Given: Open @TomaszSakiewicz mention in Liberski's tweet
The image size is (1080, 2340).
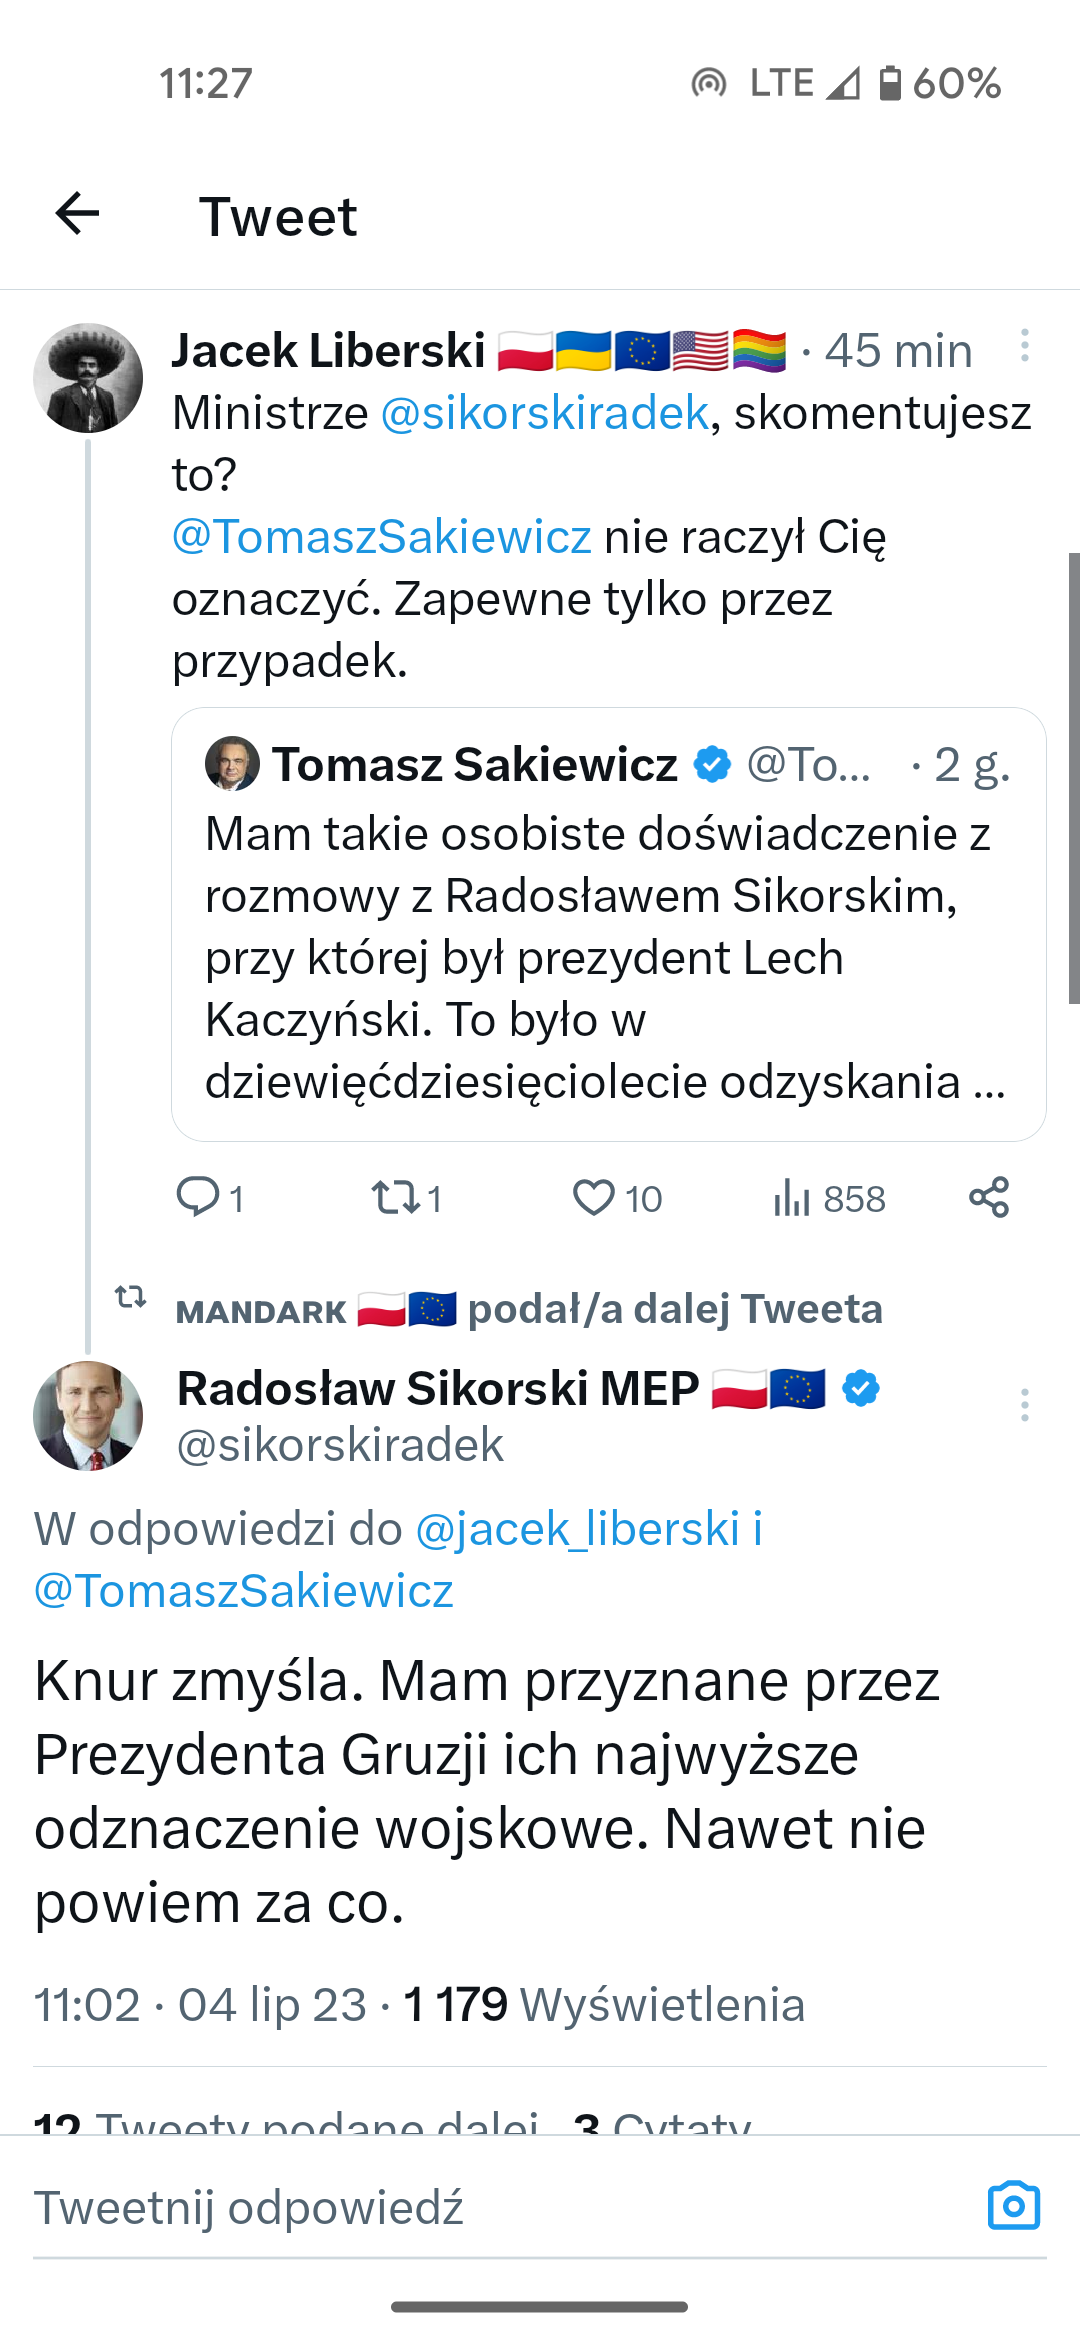Looking at the screenshot, I should point(382,537).
